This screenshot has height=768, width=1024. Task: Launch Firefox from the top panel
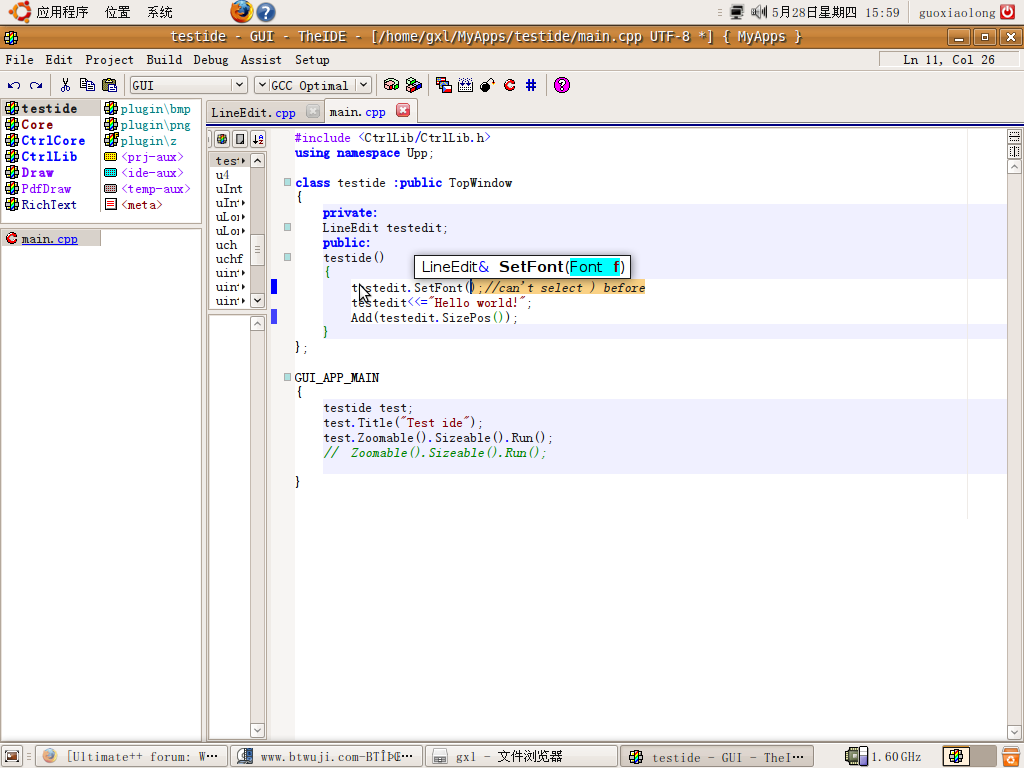click(241, 12)
